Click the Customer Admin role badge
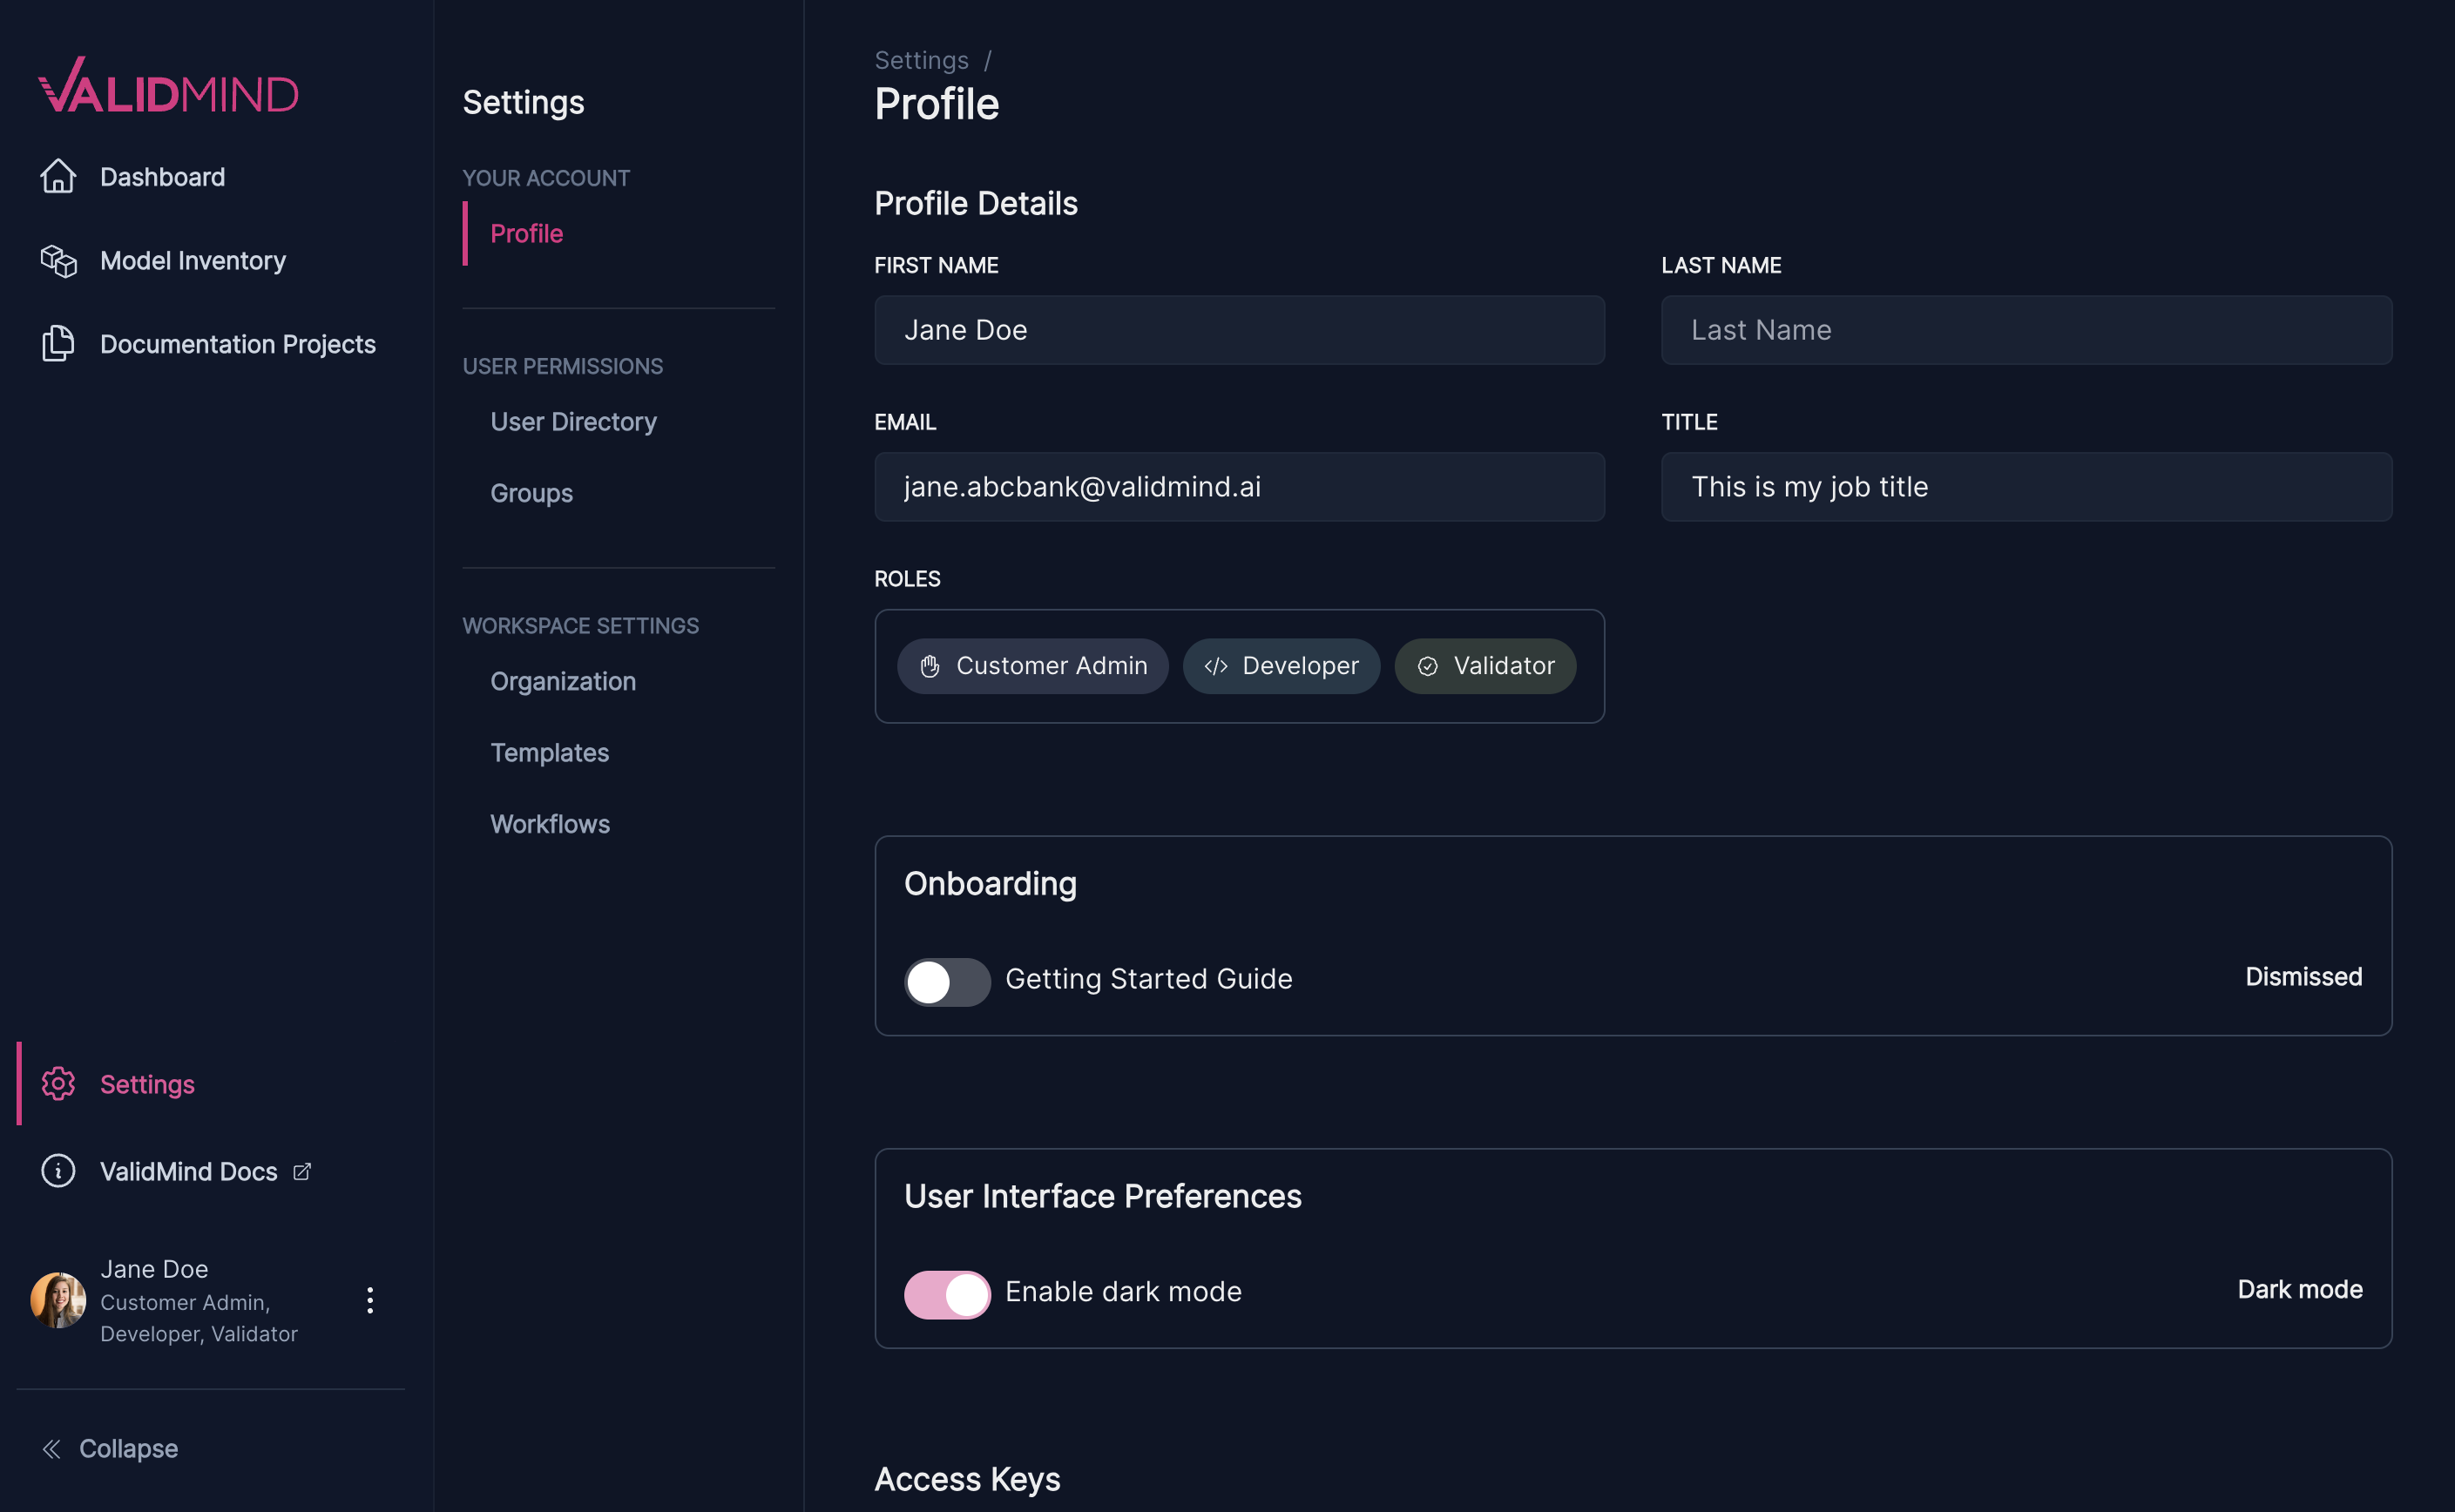The width and height of the screenshot is (2455, 1512). coord(1032,665)
